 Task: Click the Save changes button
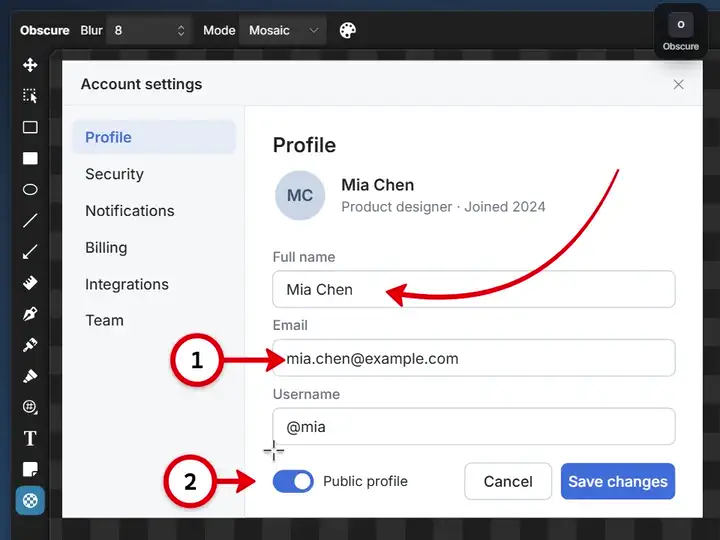pos(618,481)
